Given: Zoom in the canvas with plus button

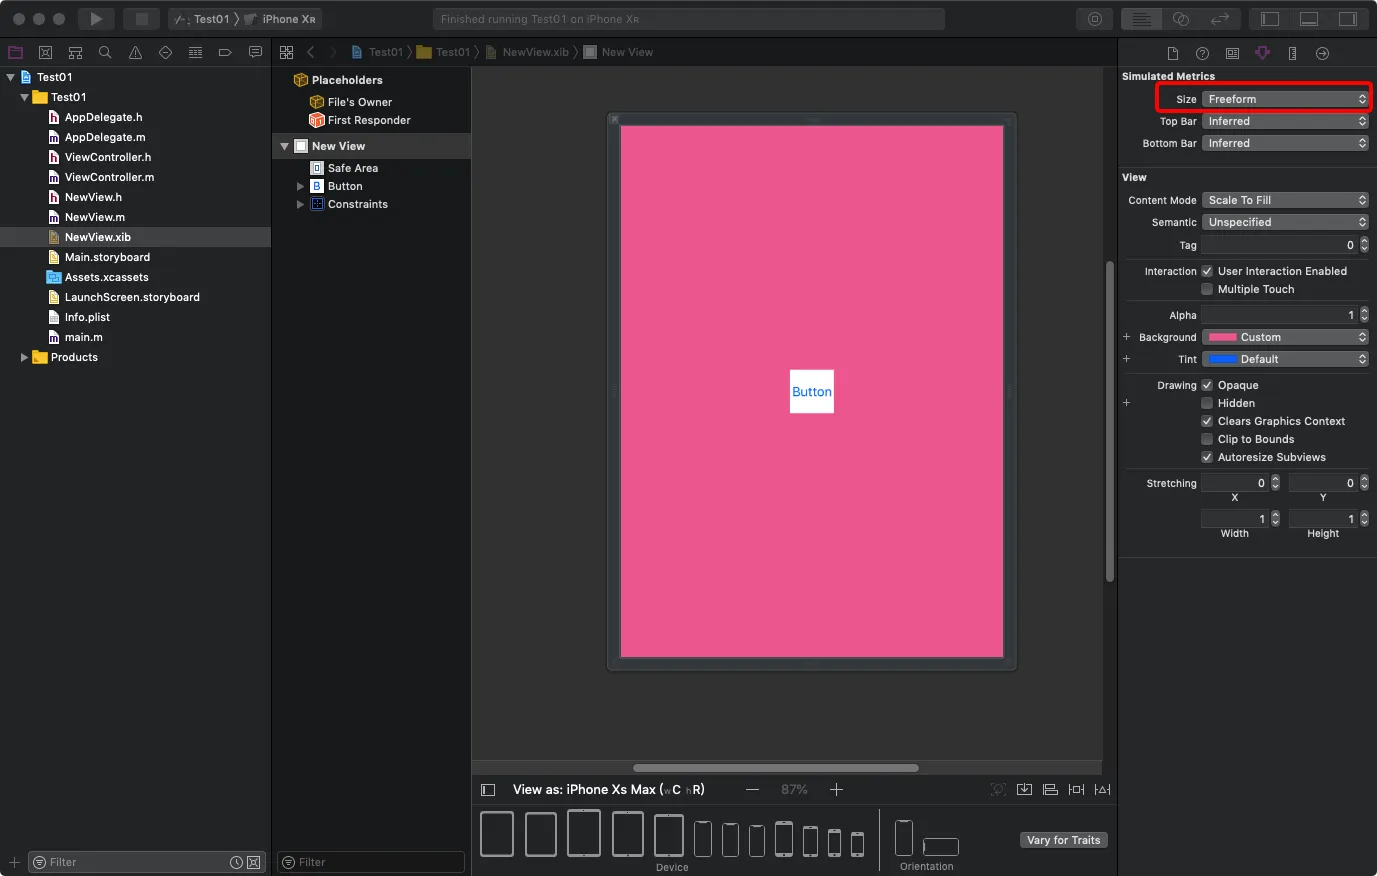Looking at the screenshot, I should point(836,789).
